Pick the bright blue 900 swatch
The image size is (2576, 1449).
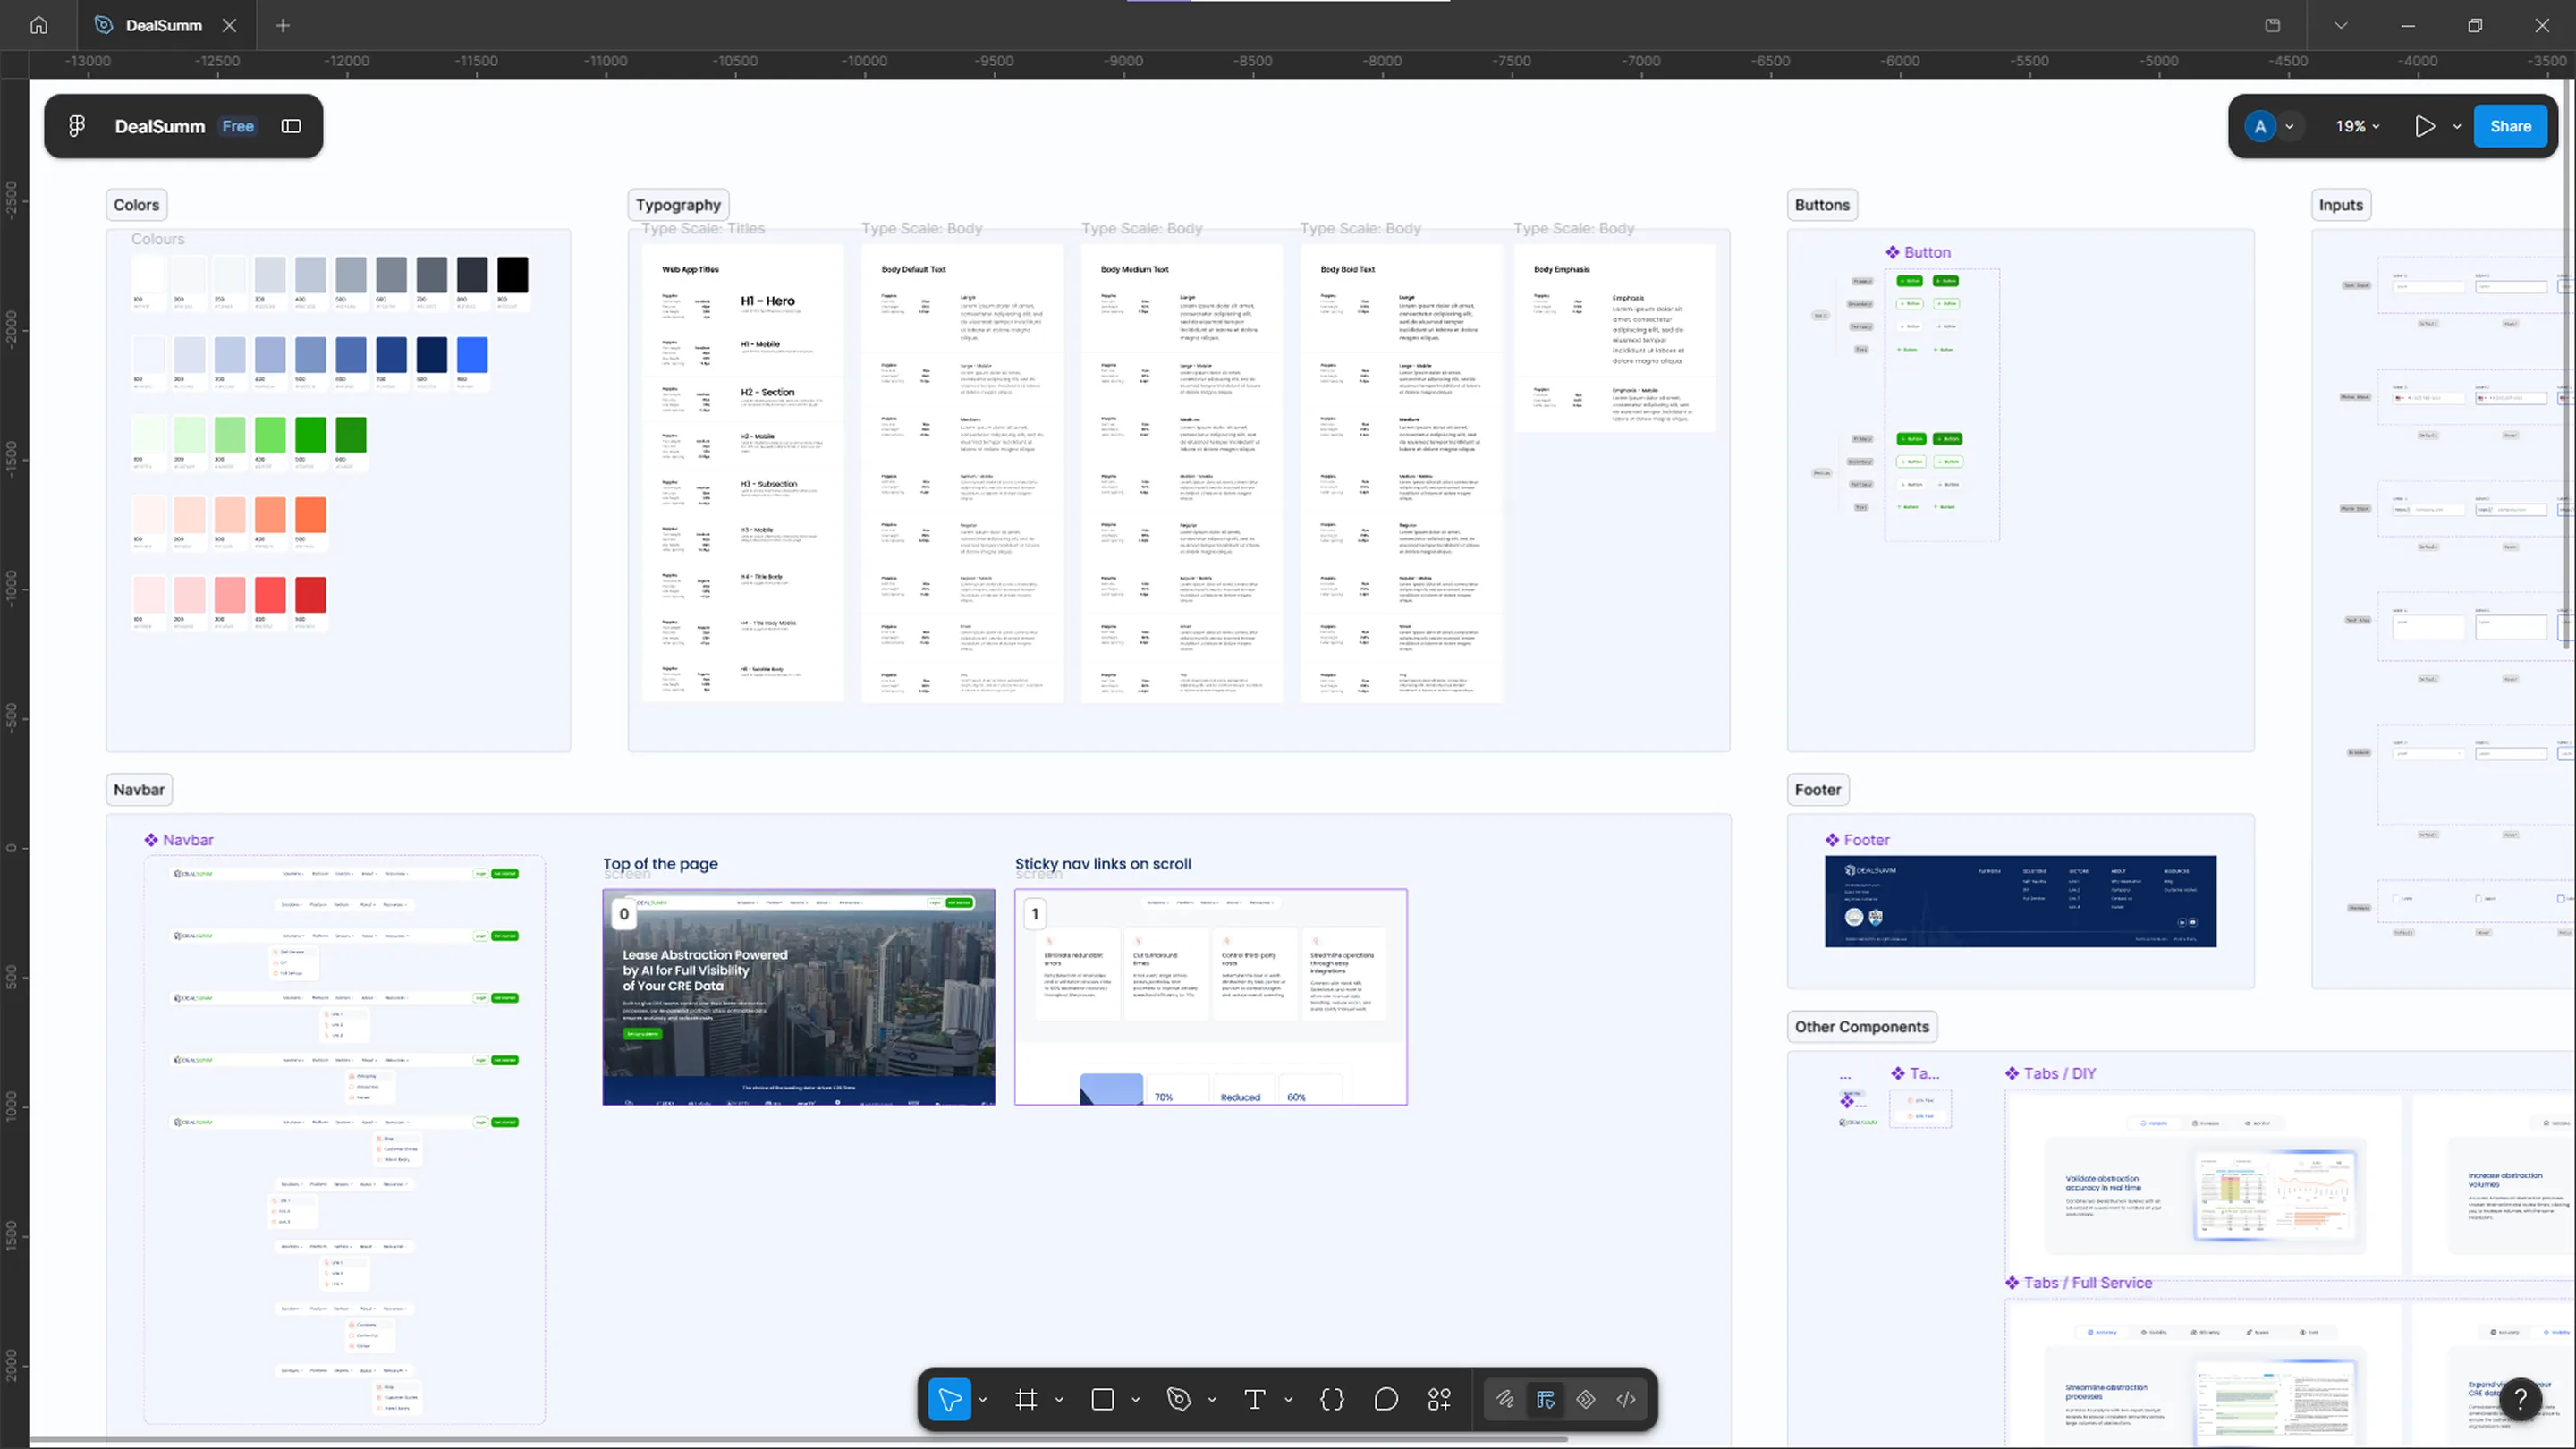click(x=472, y=355)
